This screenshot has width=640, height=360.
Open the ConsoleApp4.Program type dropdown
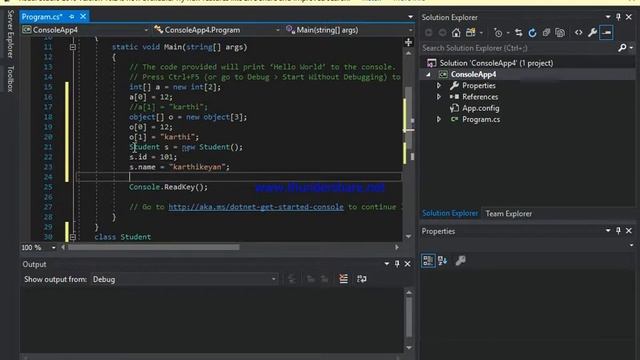[278, 30]
